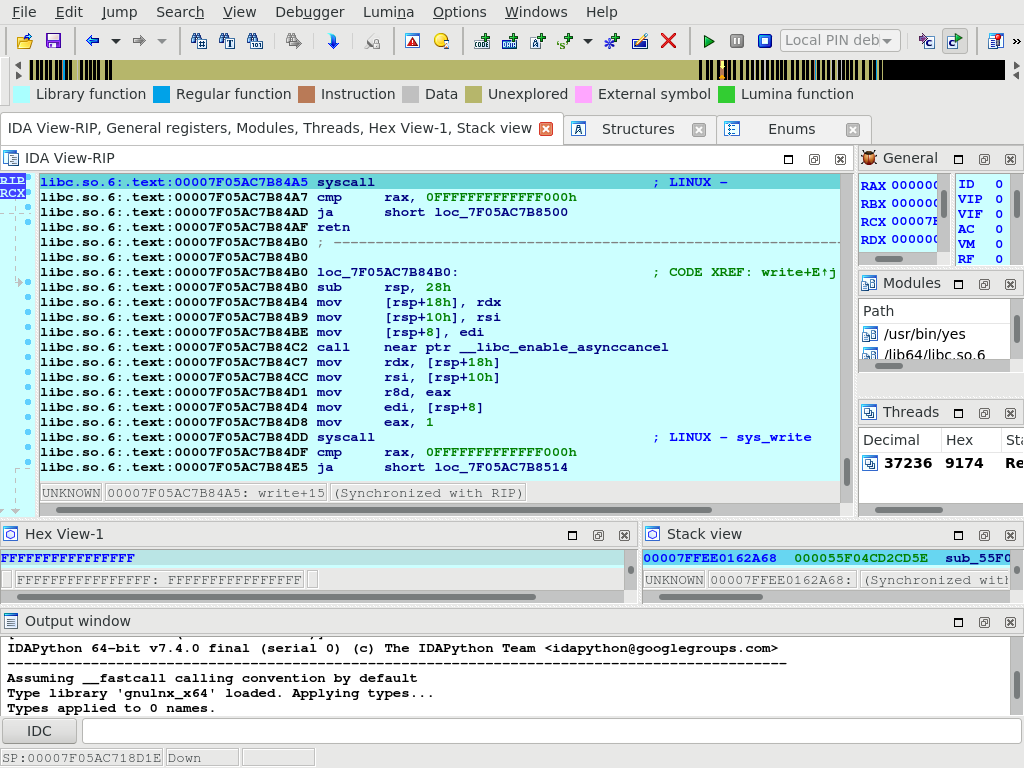This screenshot has height=768, width=1024.
Task: Click the Regular function blue color swatch
Action: click(x=161, y=95)
